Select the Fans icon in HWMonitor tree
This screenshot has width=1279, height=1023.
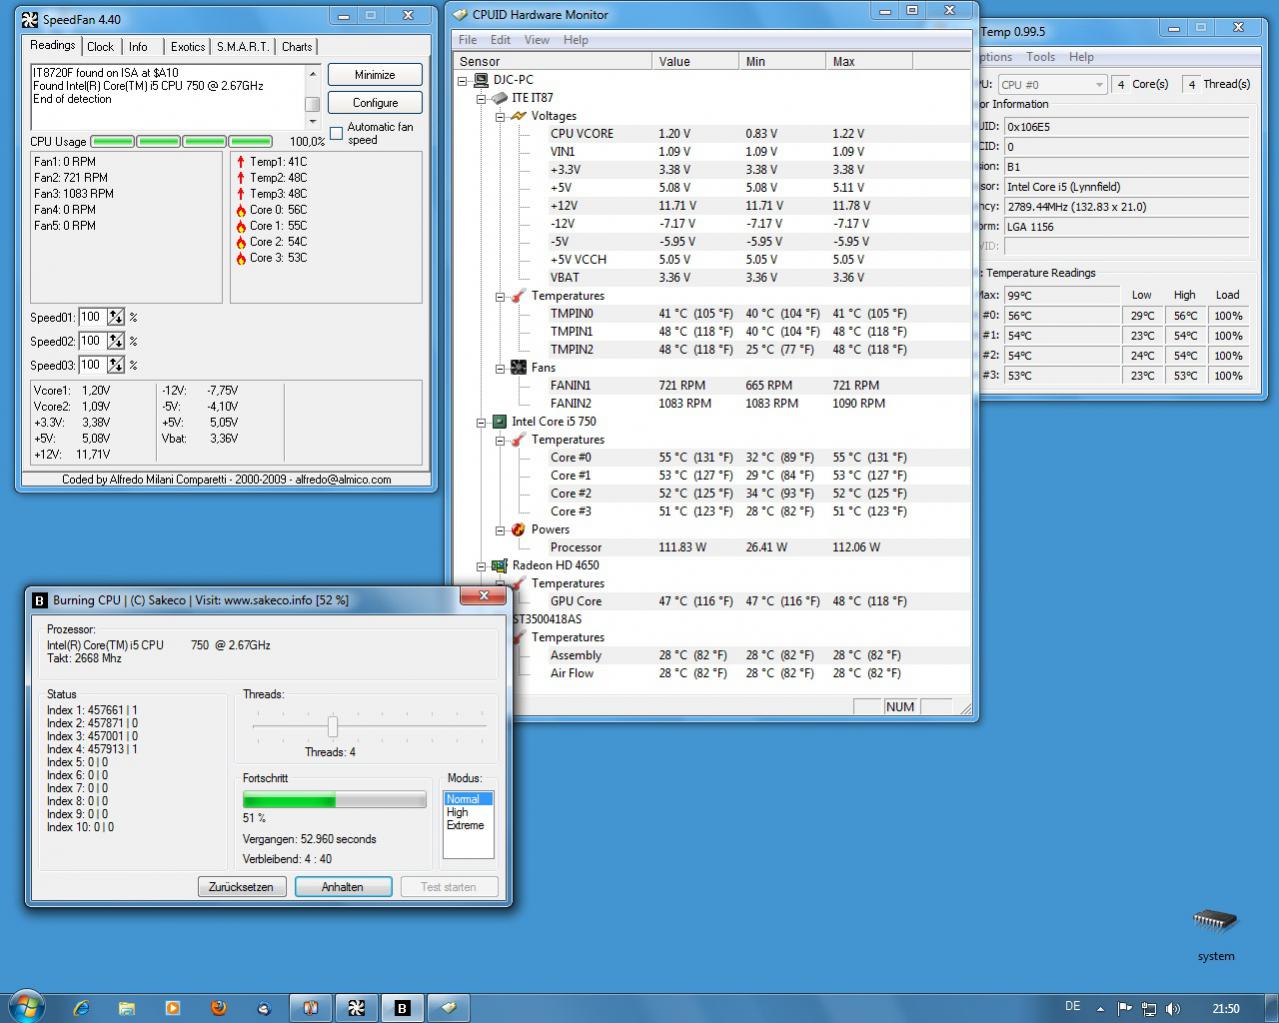pyautogui.click(x=518, y=367)
